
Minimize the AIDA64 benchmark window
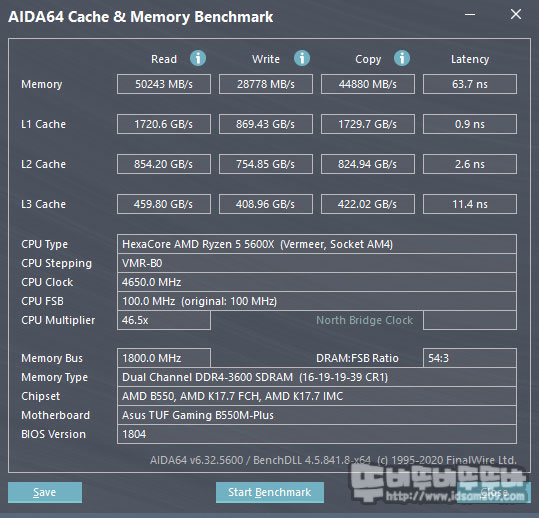click(470, 14)
